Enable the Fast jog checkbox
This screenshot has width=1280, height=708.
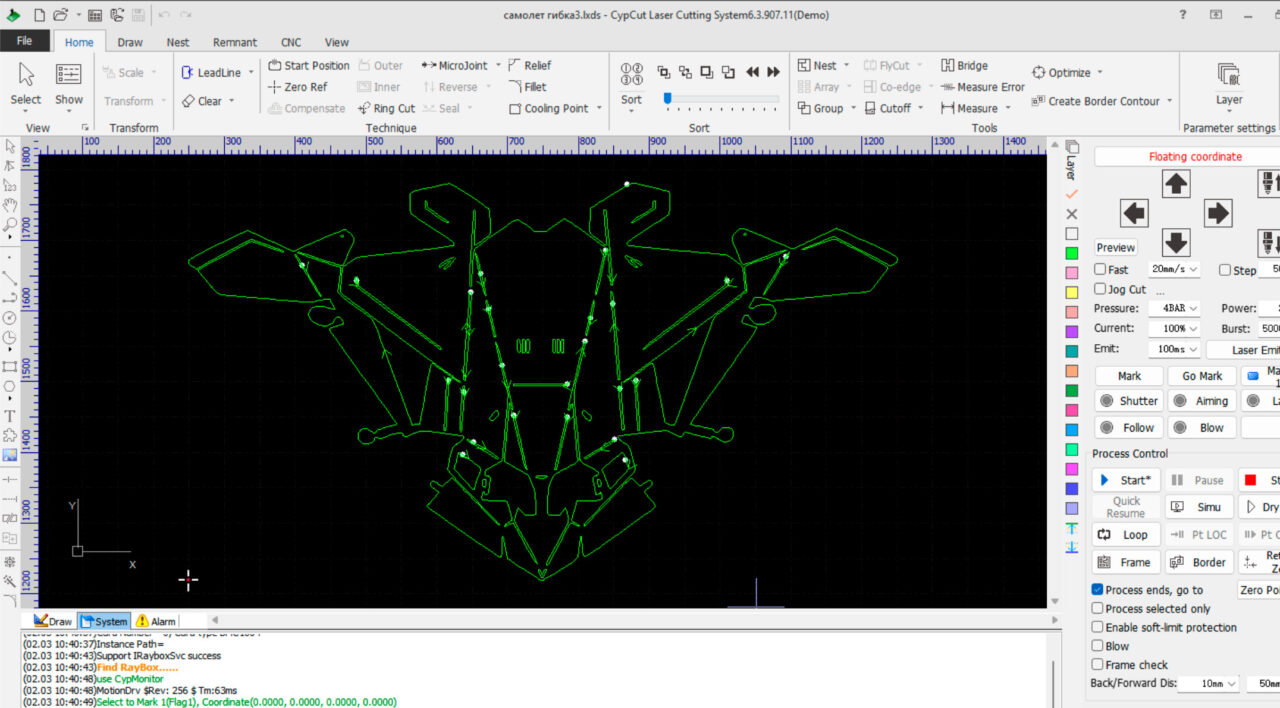(x=1100, y=270)
